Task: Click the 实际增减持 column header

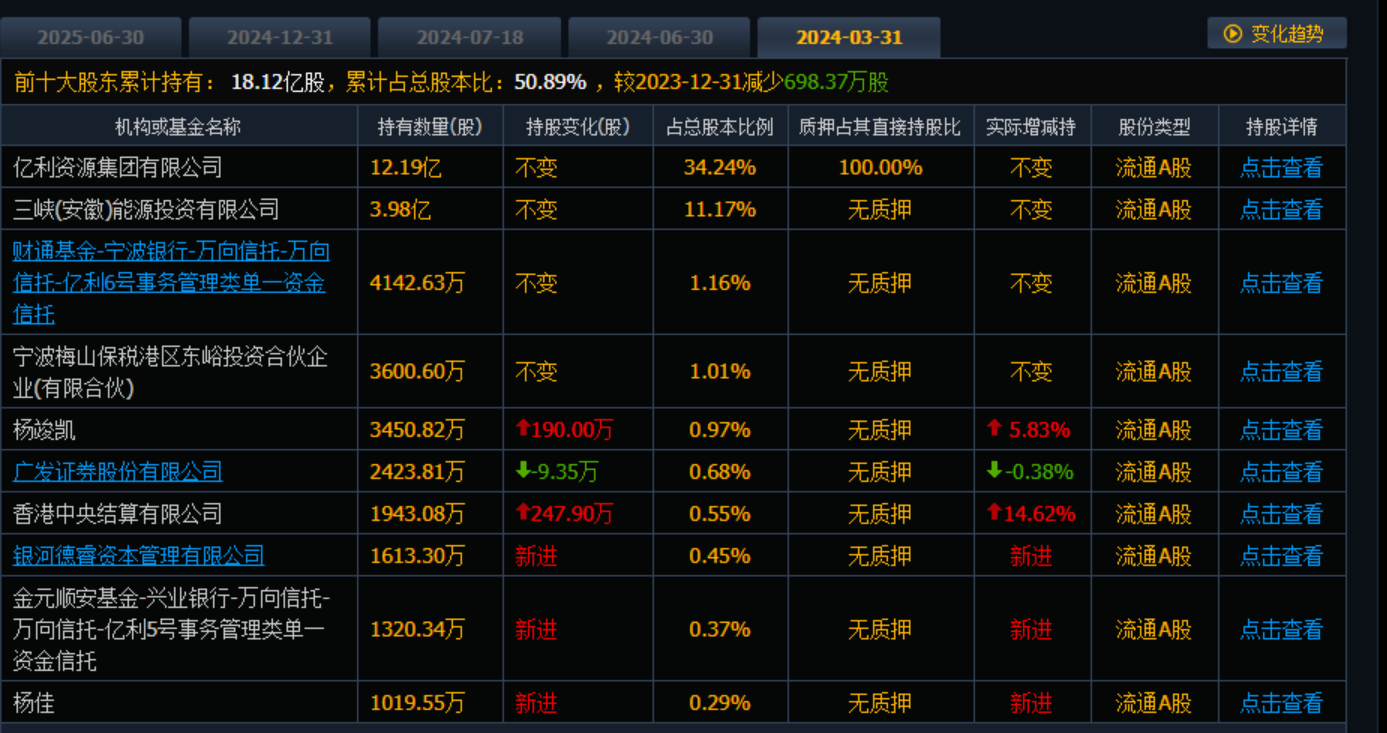Action: 1031,127
